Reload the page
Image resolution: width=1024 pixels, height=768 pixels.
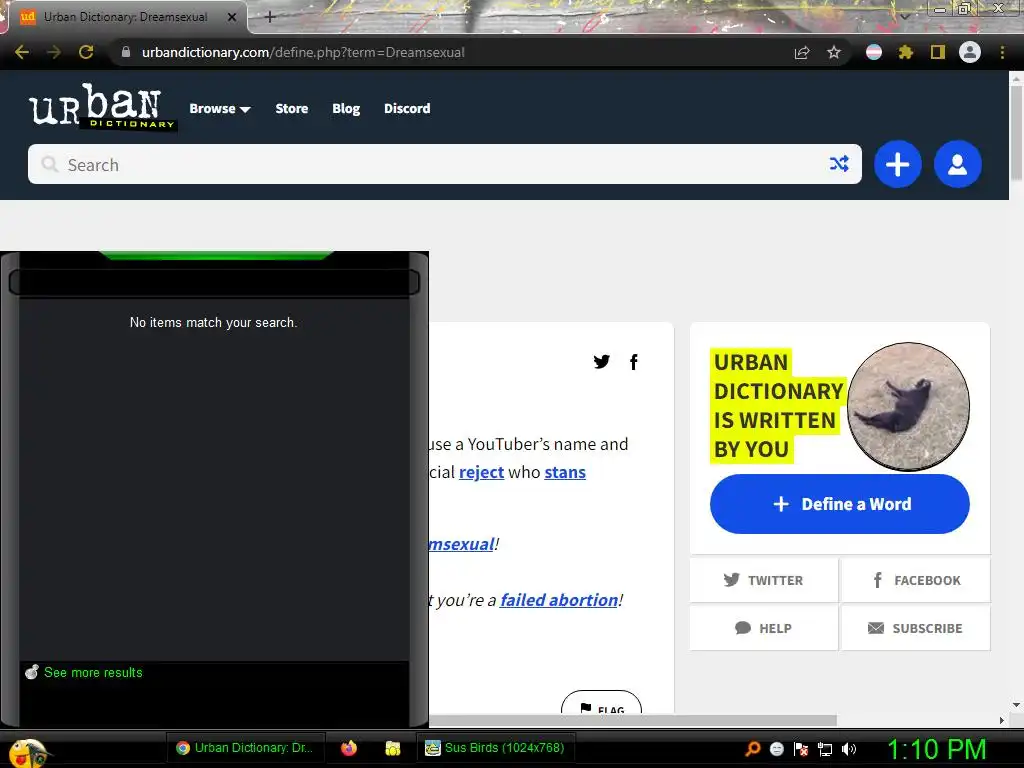86,52
